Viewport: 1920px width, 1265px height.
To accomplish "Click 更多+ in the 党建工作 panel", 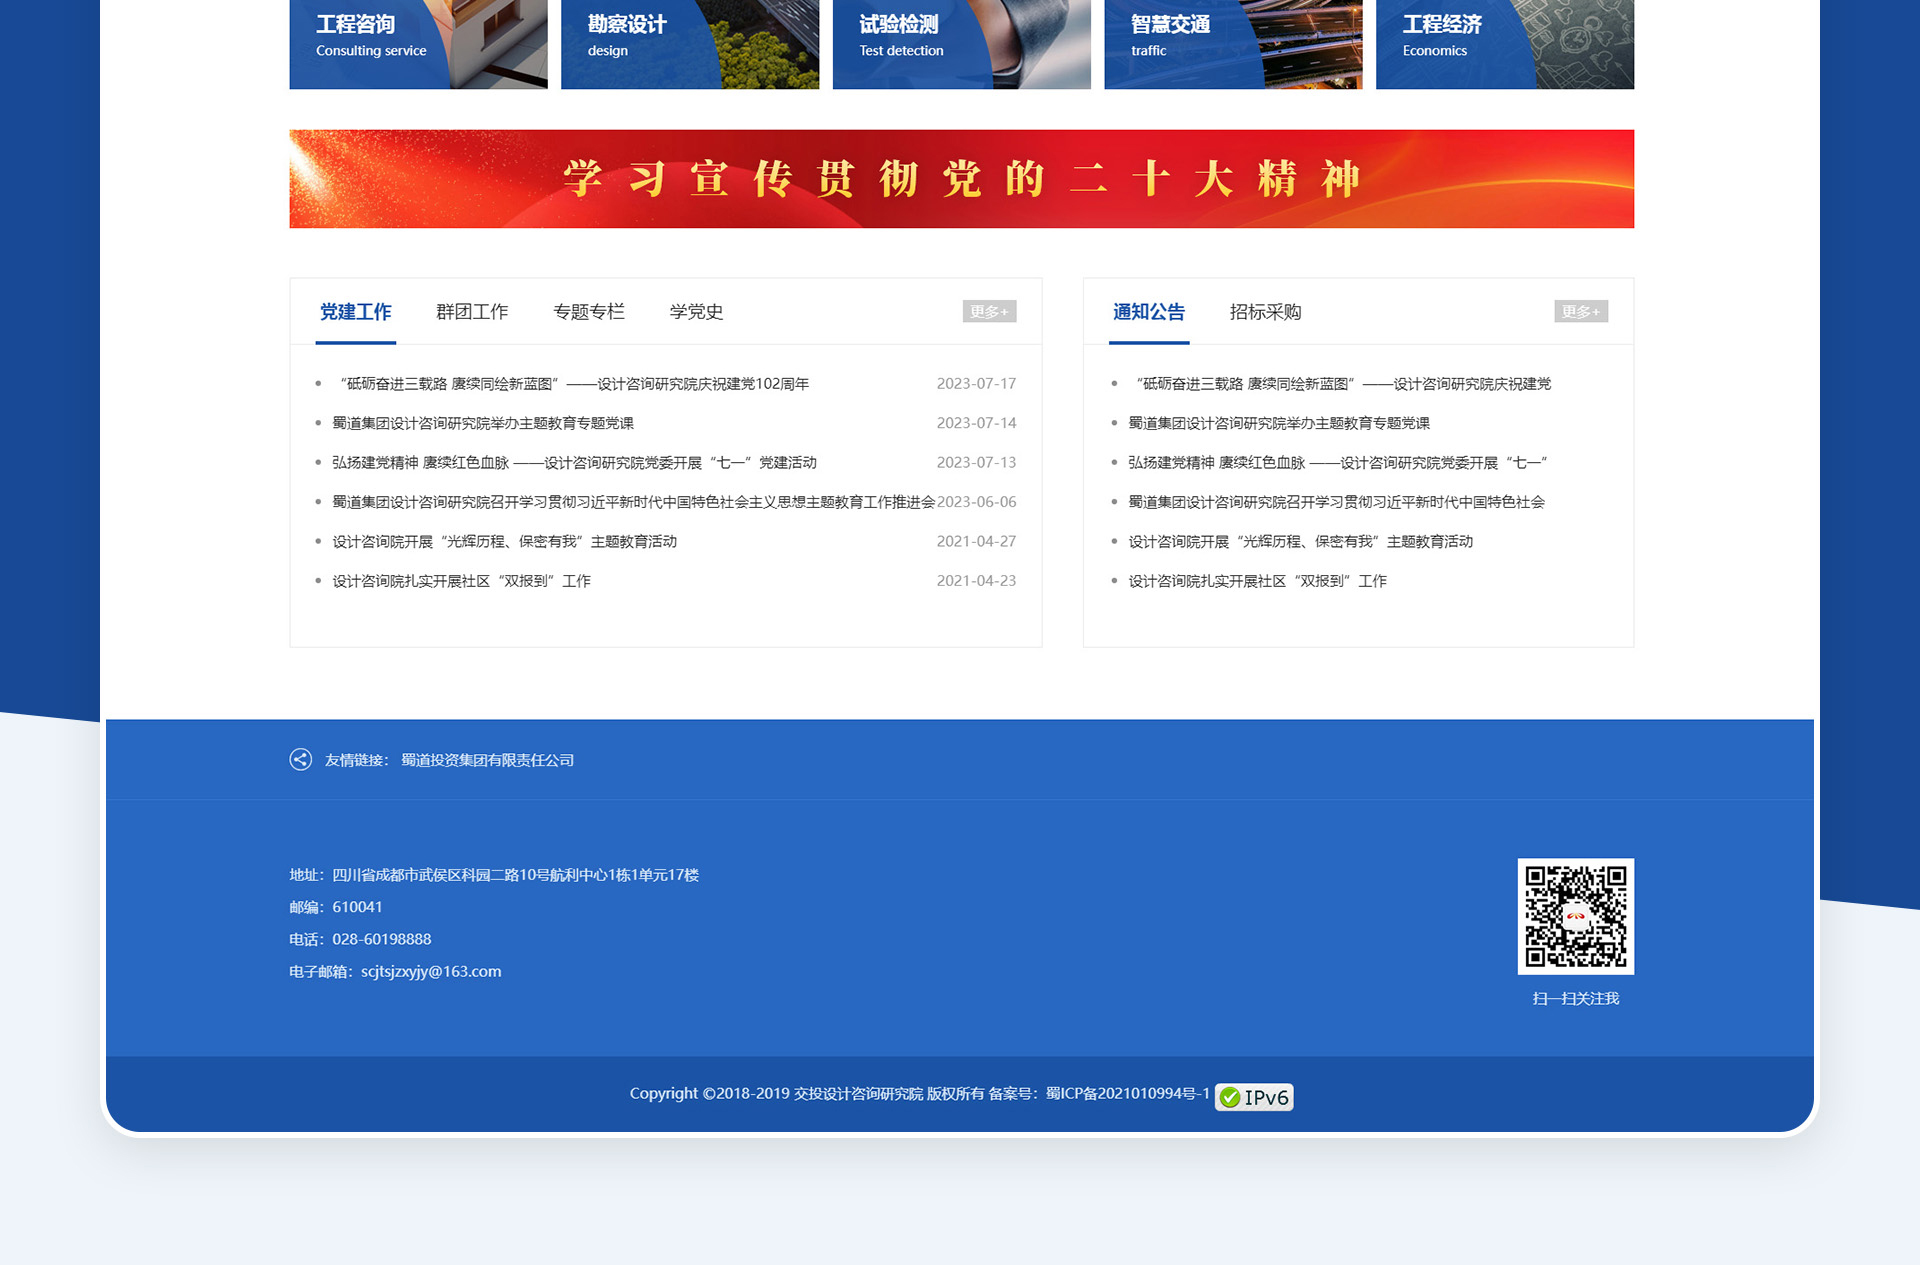I will (x=989, y=312).
